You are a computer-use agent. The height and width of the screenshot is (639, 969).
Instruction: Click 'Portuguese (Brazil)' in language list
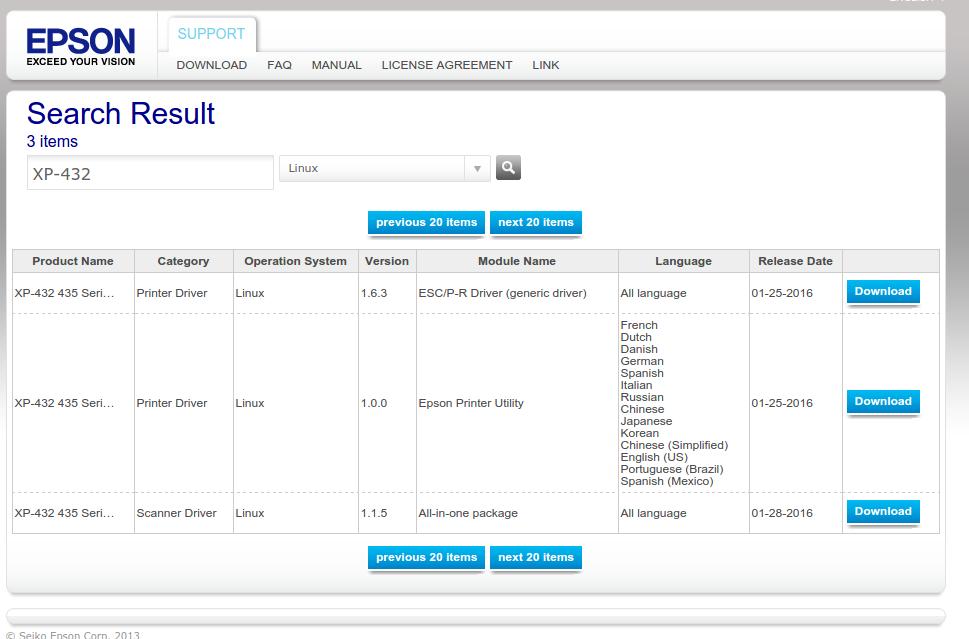pyautogui.click(x=672, y=470)
